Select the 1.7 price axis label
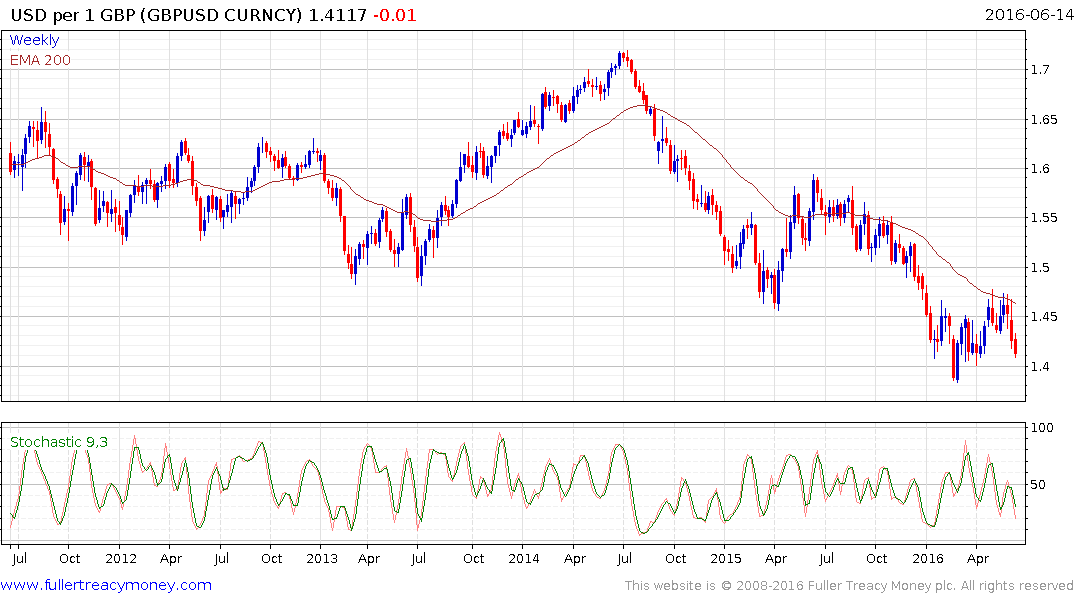This screenshot has height=600, width=1075. 1040,69
